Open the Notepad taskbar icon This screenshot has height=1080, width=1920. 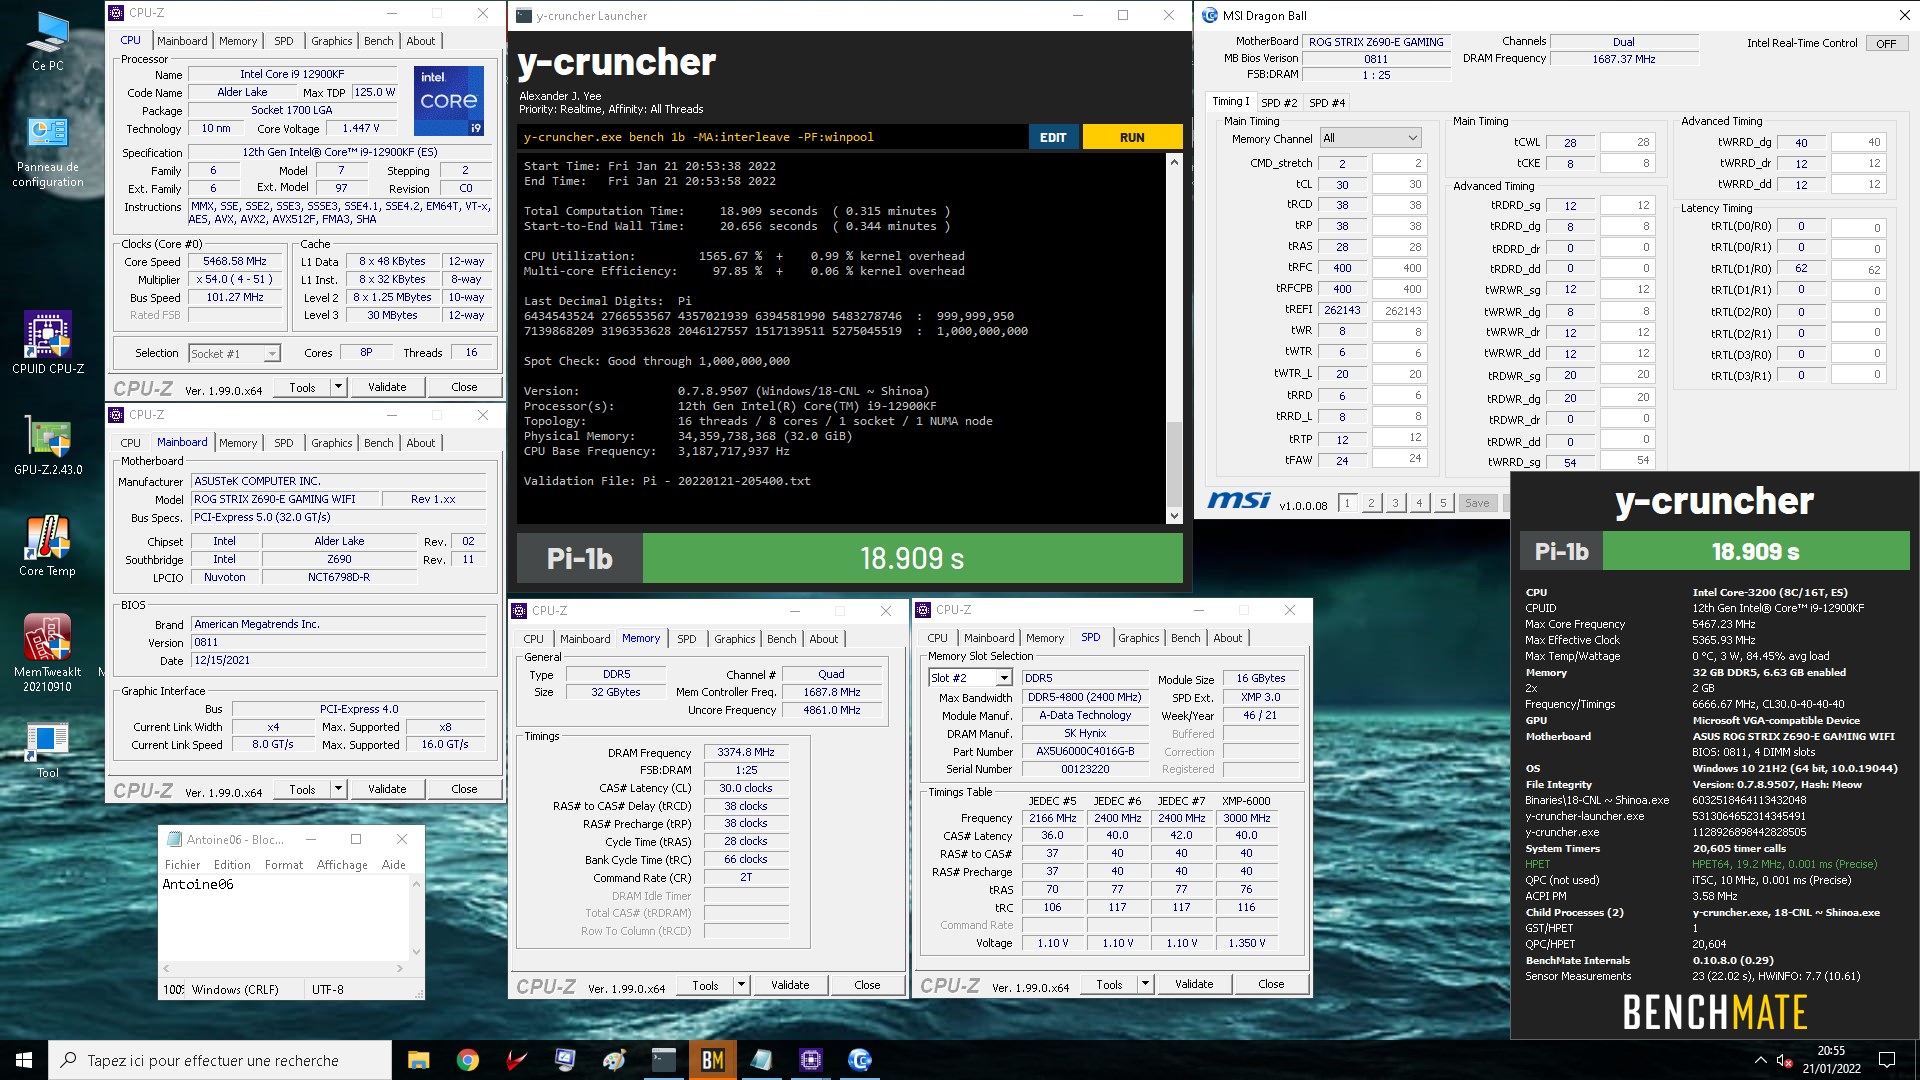[761, 1060]
